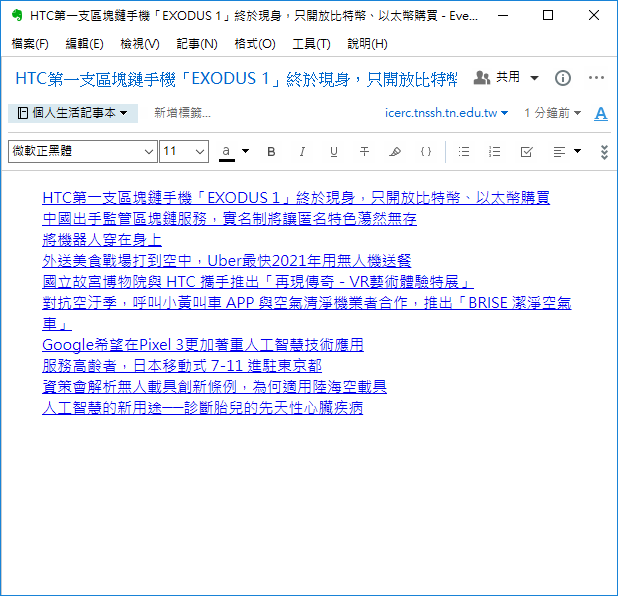This screenshot has height=596, width=618.
Task: Open the Google Pixel 3 article link
Action: pos(203,345)
